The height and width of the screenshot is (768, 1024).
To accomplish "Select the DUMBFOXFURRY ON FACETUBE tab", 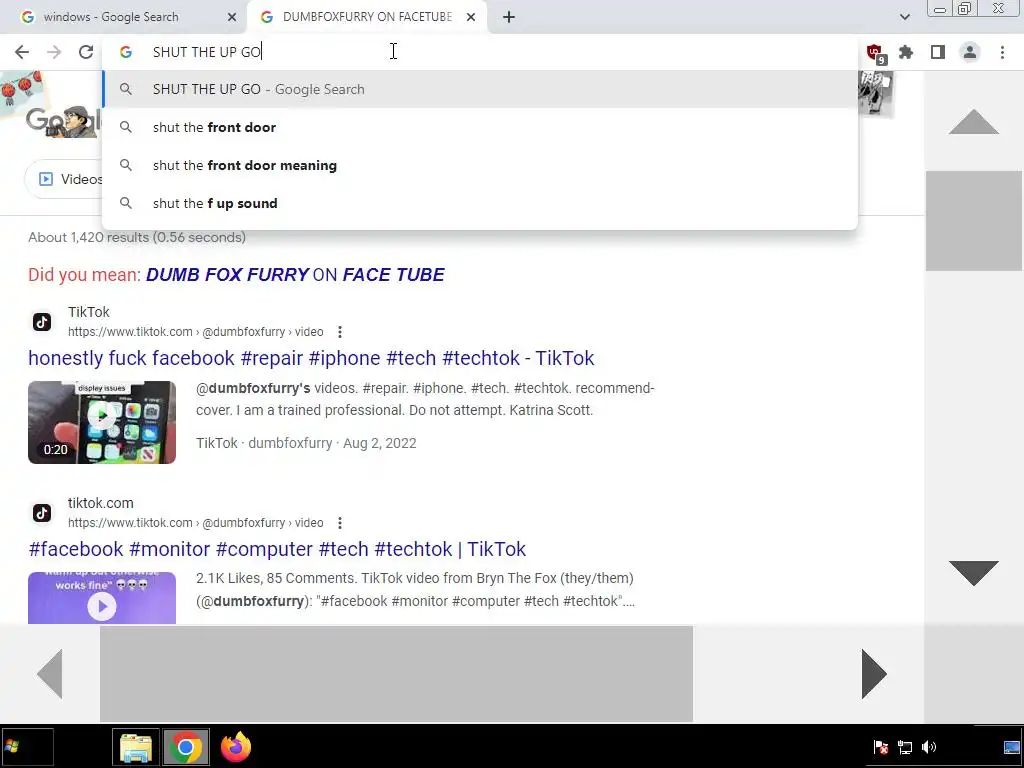I will click(366, 17).
